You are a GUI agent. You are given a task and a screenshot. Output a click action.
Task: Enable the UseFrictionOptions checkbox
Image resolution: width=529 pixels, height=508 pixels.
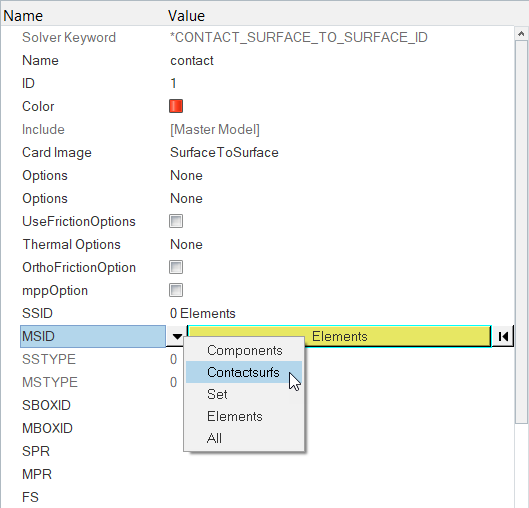pos(176,221)
